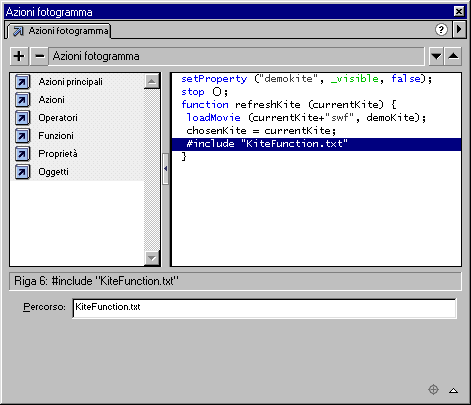Click the minus delete action button
This screenshot has width=471, height=405.
[x=39, y=56]
